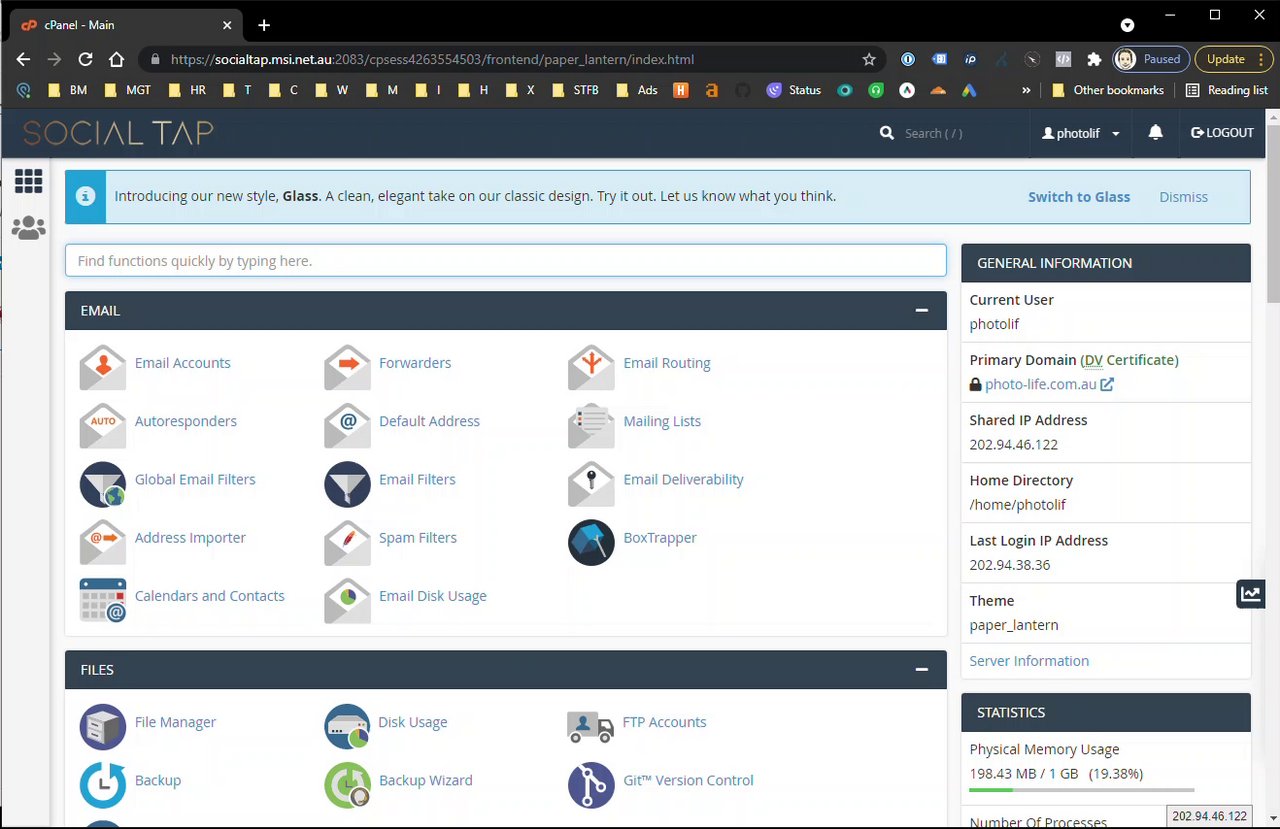The image size is (1280, 829).
Task: Click the info icon on Glass banner
Action: point(86,196)
